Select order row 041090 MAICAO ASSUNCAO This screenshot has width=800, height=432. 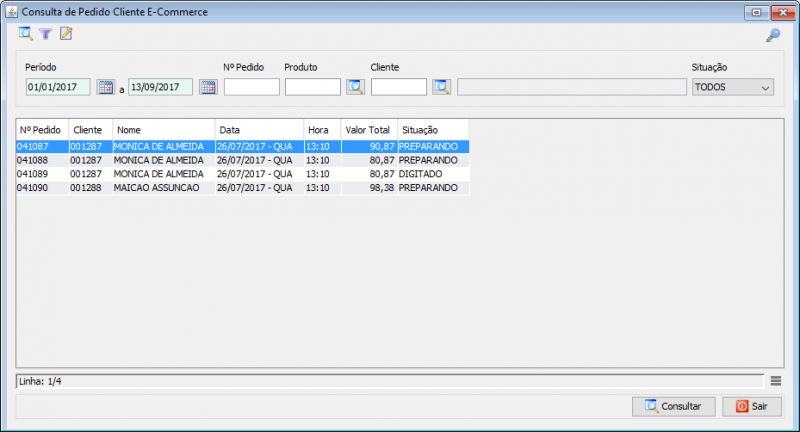tap(160, 187)
